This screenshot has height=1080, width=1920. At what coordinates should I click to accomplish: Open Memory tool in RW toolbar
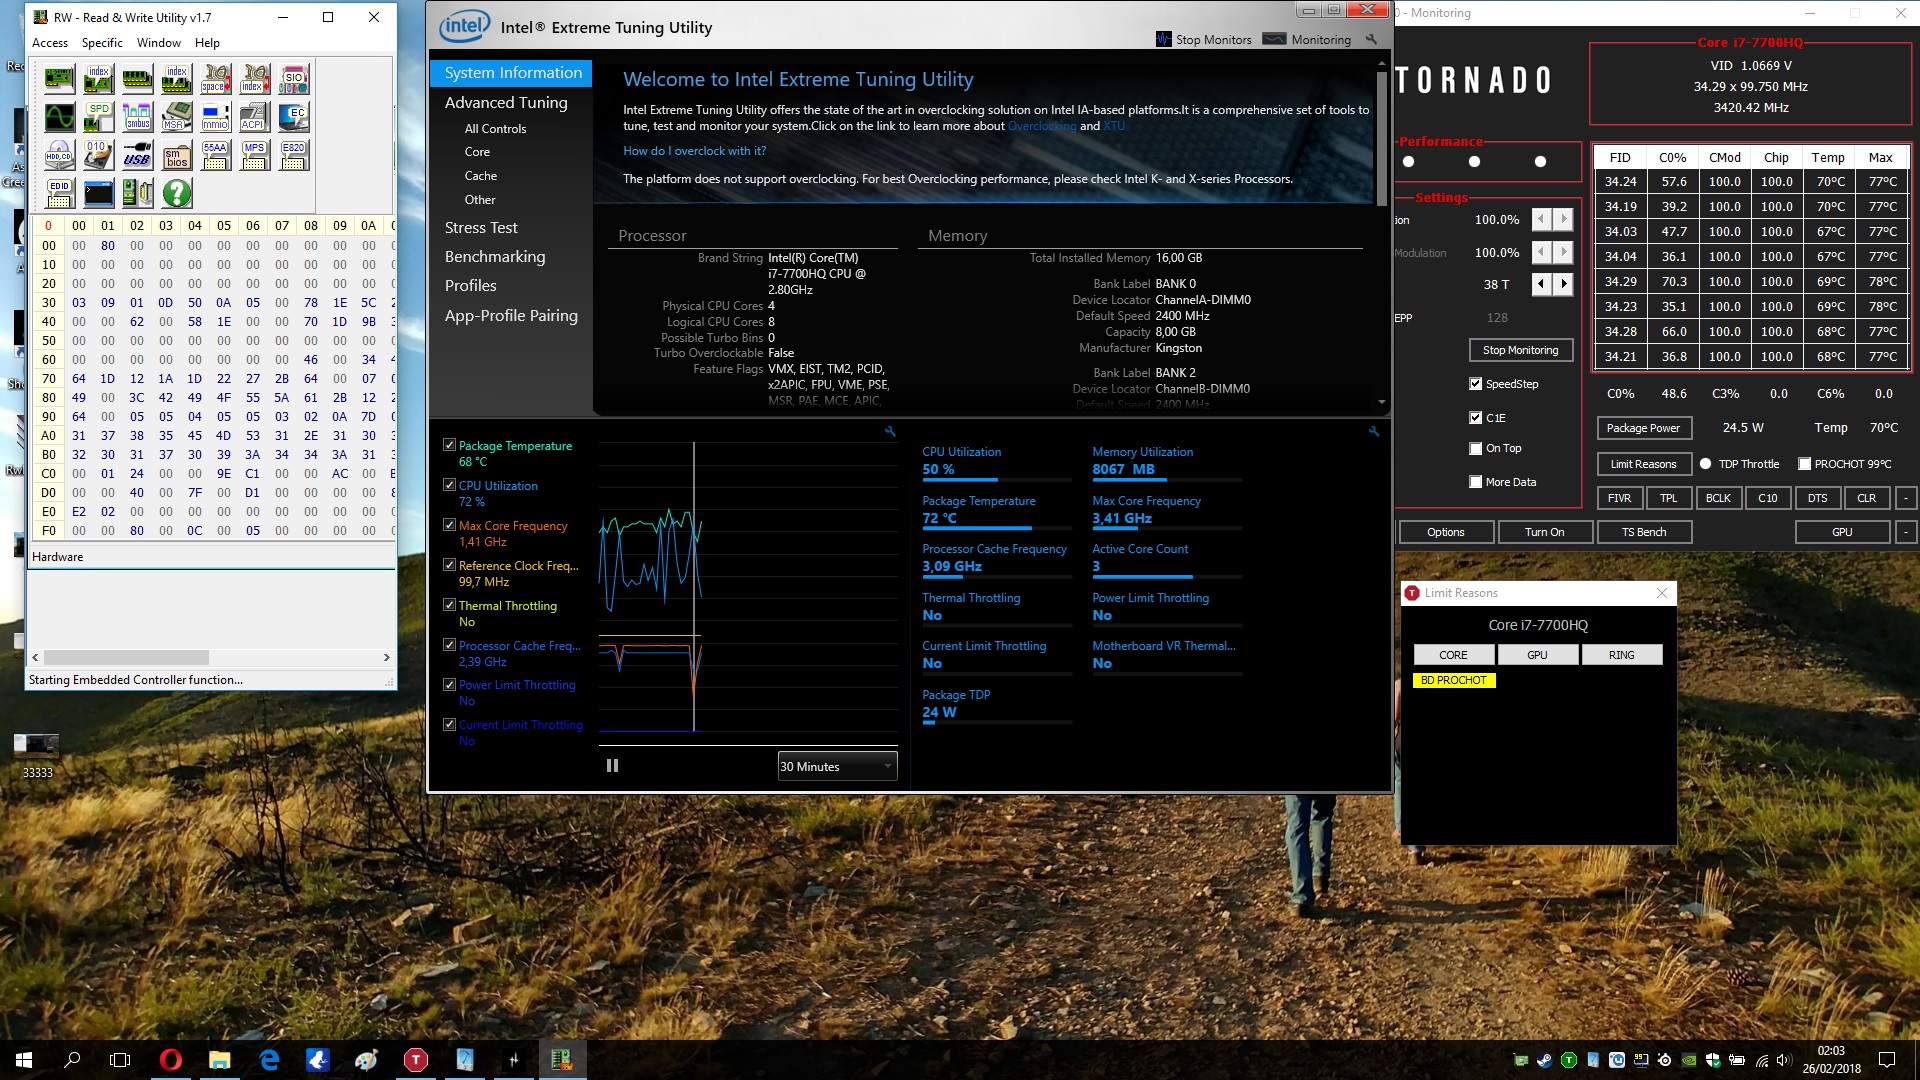click(x=137, y=79)
